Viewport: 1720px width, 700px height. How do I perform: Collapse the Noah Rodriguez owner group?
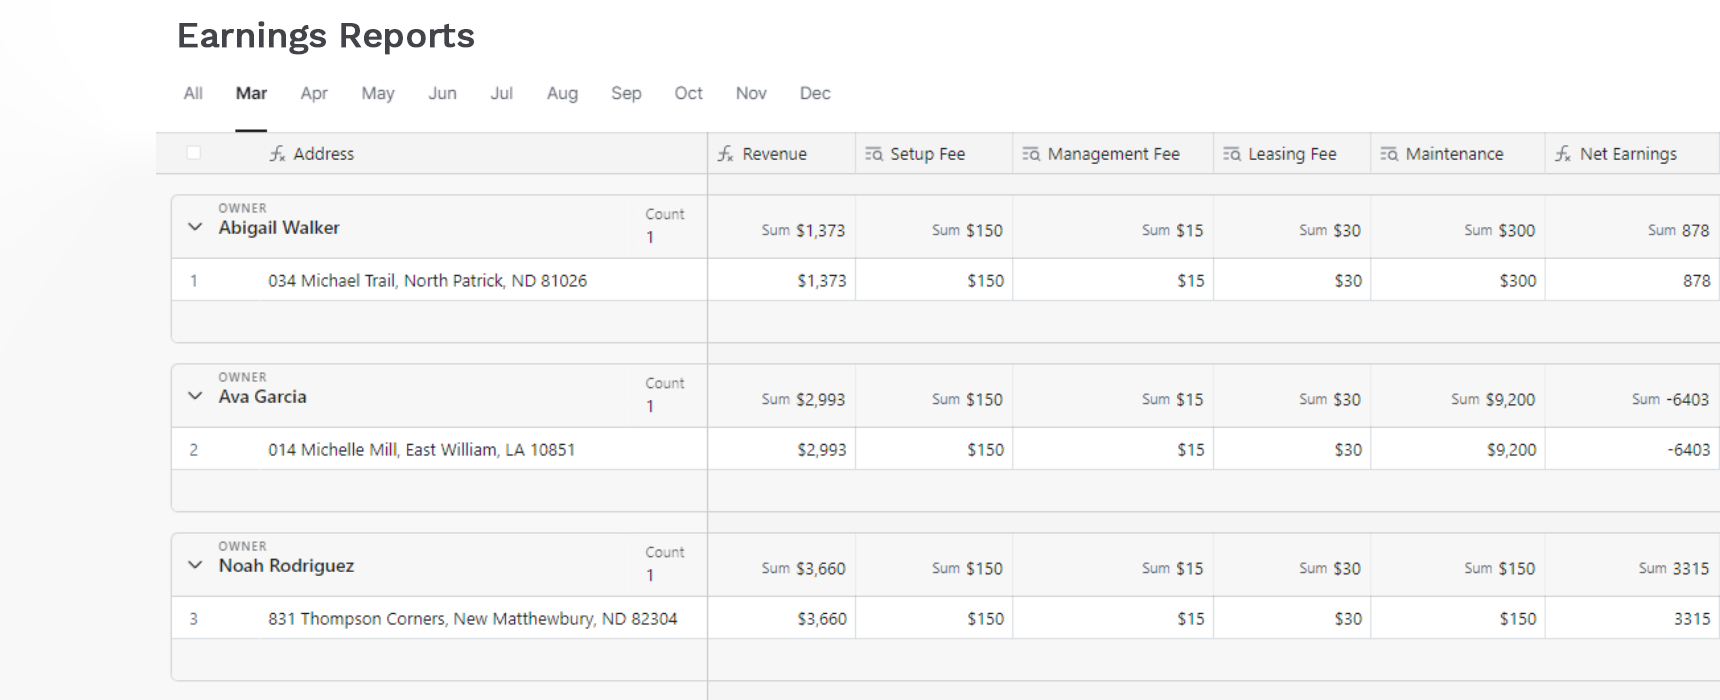pyautogui.click(x=195, y=565)
